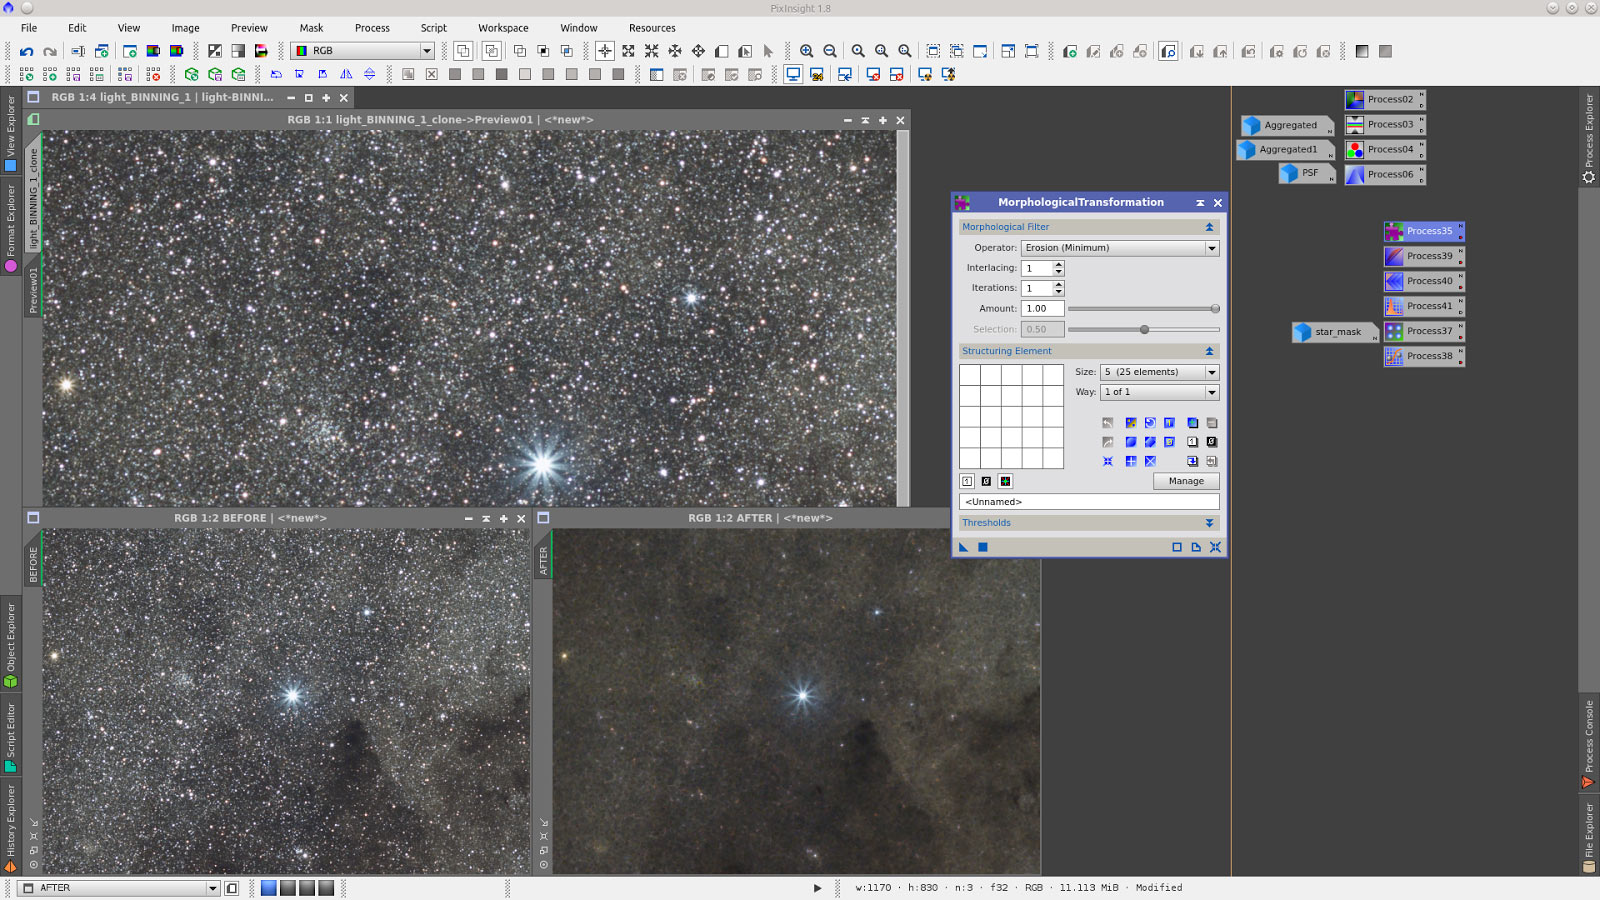
Task: Click the blue New Instance triangle in MorphologicalTransformation
Action: tap(964, 547)
